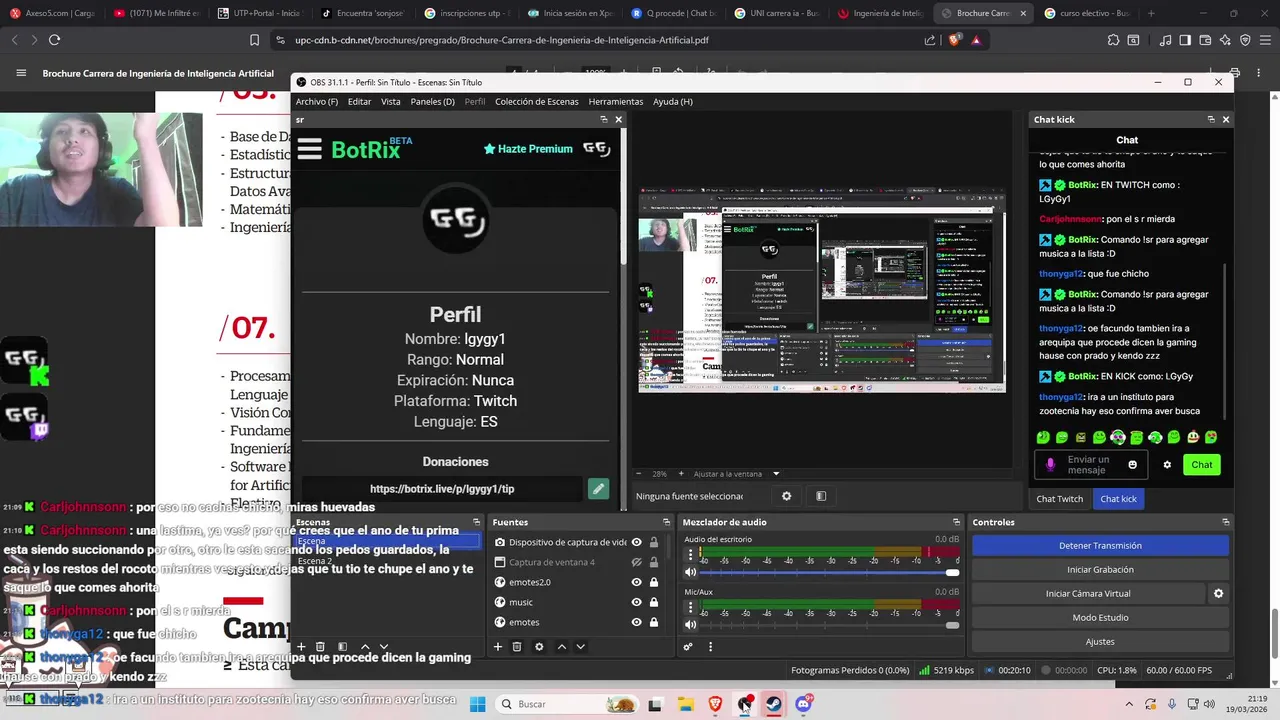Open Mic/Aux options dots
The image size is (1280, 720).
(x=690, y=607)
